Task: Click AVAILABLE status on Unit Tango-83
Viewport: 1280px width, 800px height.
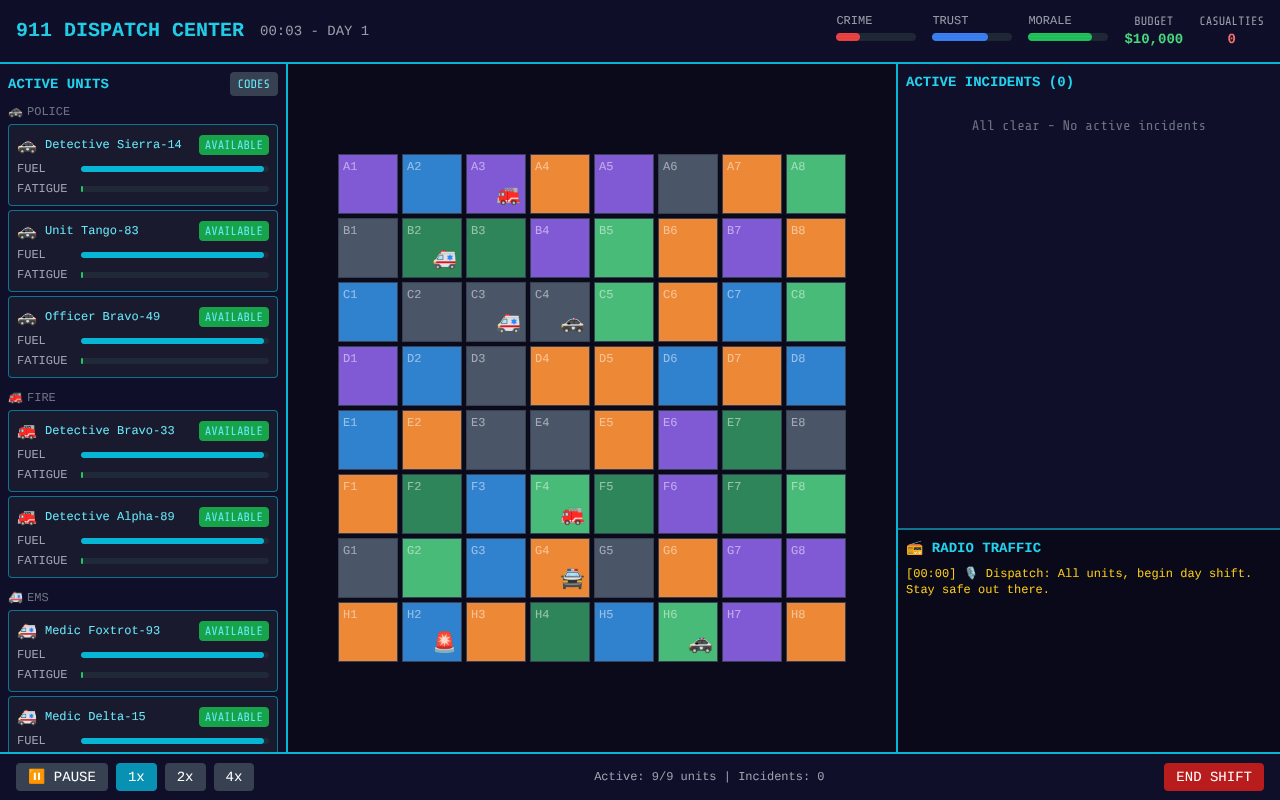Action: (234, 231)
